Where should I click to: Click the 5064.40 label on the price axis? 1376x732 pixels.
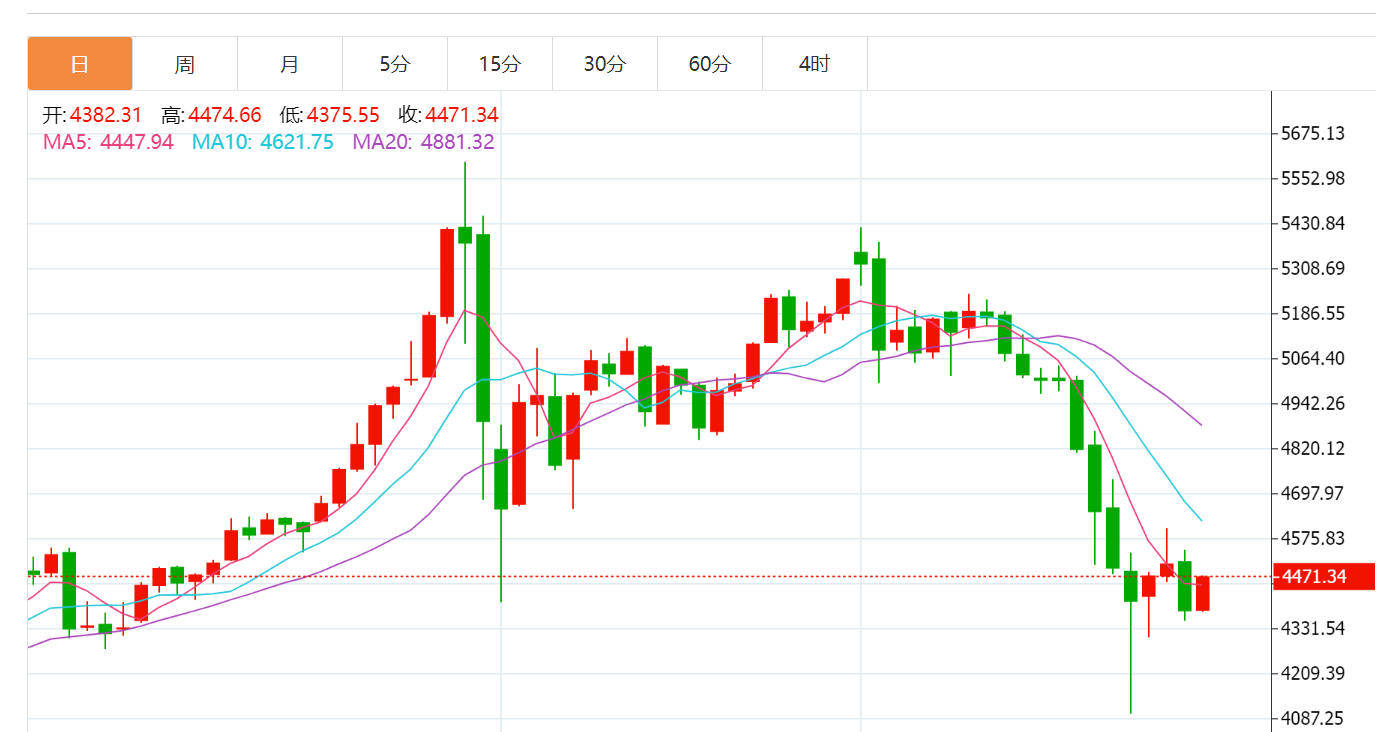[1313, 358]
